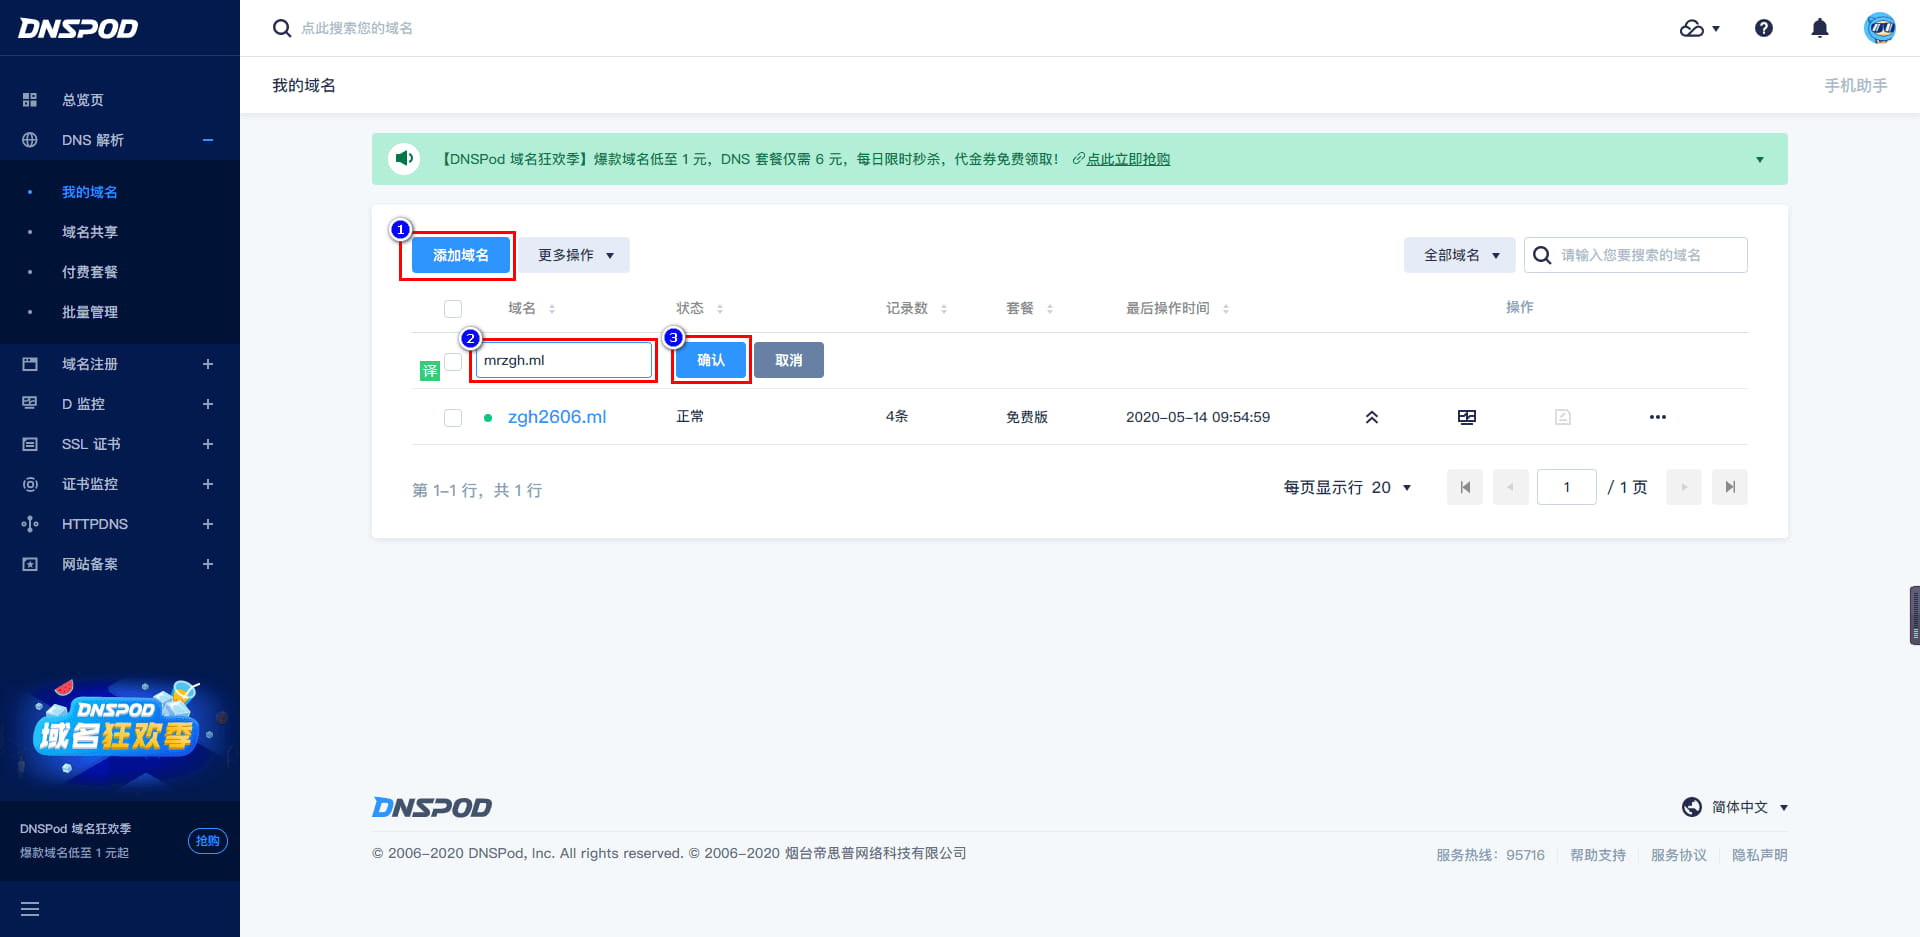
Task: Click the hamburger menu icon at sidebar bottom
Action: 30,909
